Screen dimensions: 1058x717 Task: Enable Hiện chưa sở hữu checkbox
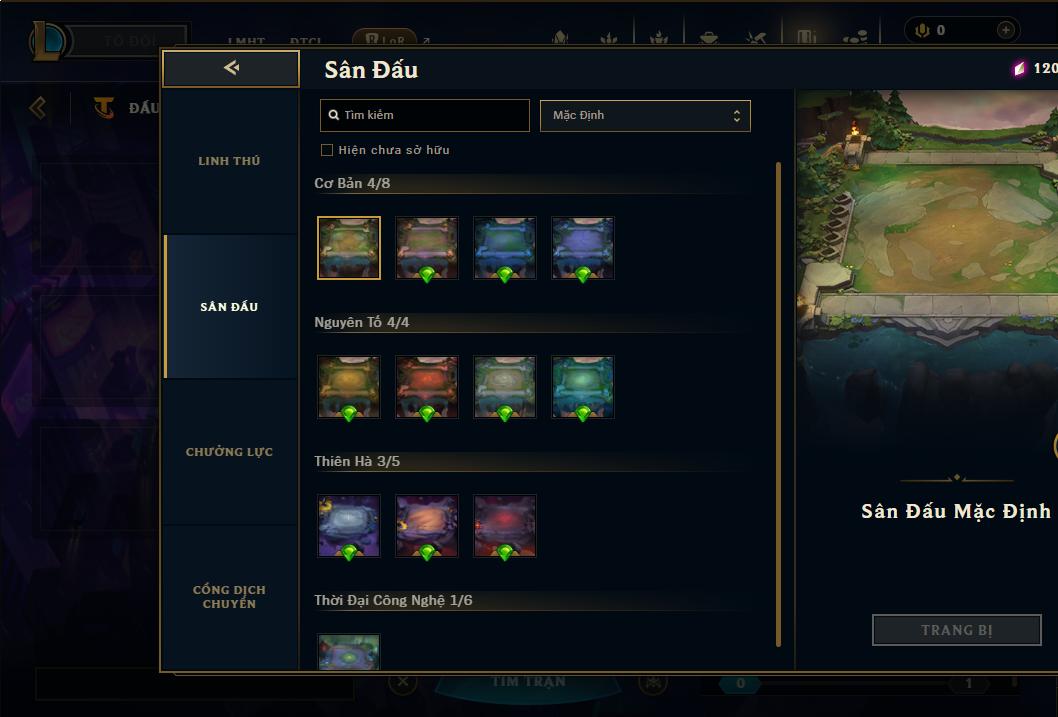click(x=327, y=150)
